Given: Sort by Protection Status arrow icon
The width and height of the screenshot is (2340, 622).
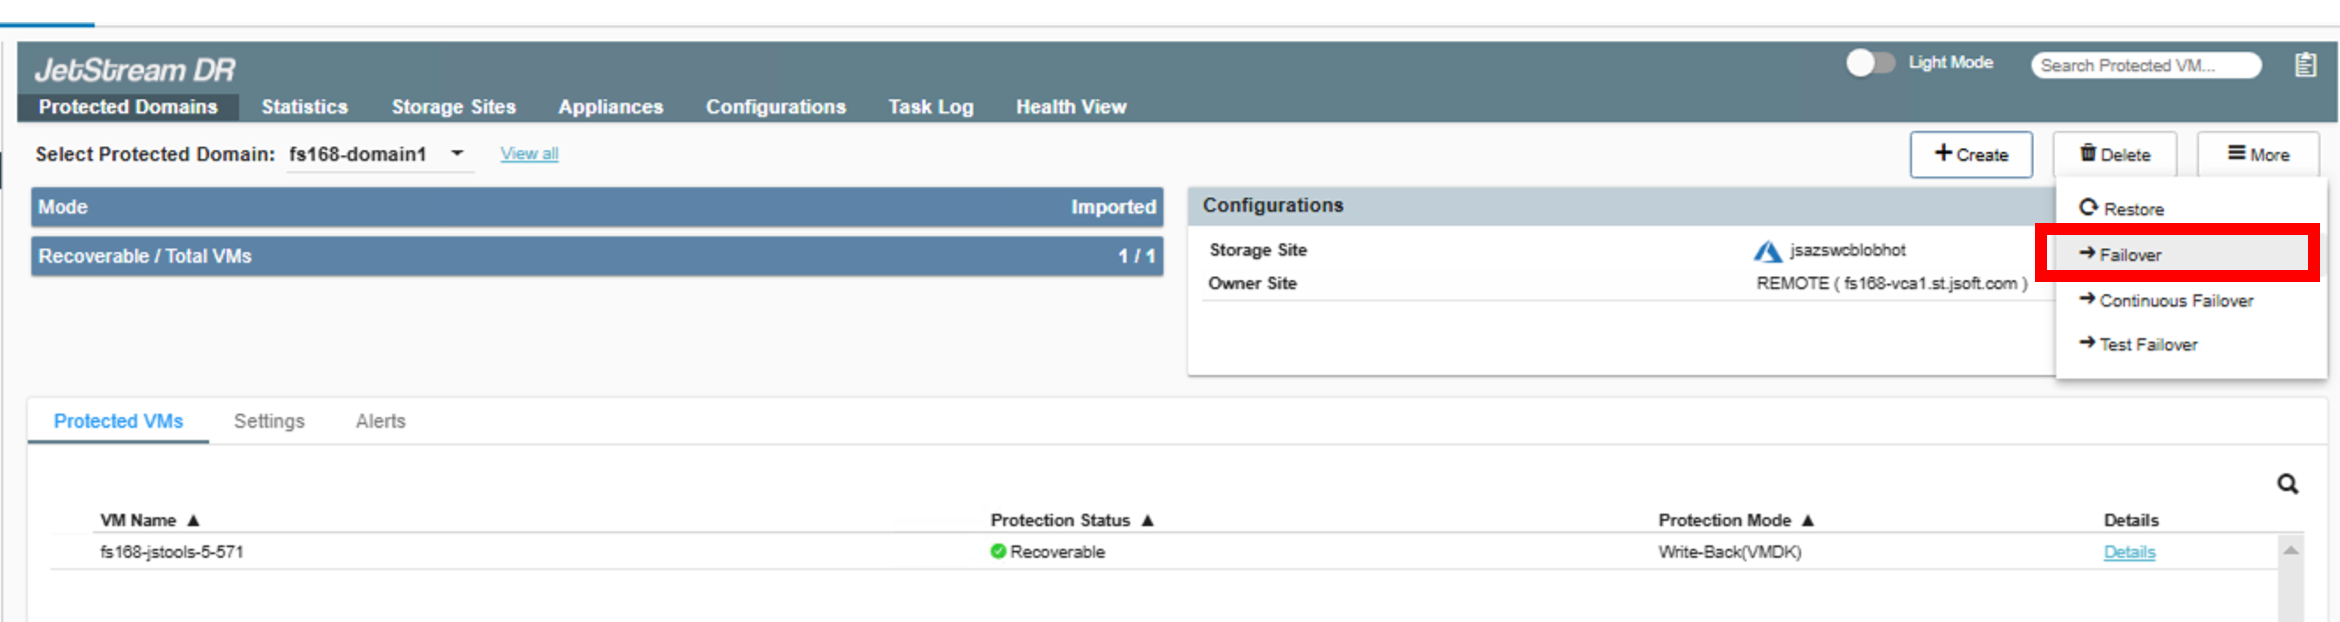Looking at the screenshot, I should click(x=1148, y=520).
